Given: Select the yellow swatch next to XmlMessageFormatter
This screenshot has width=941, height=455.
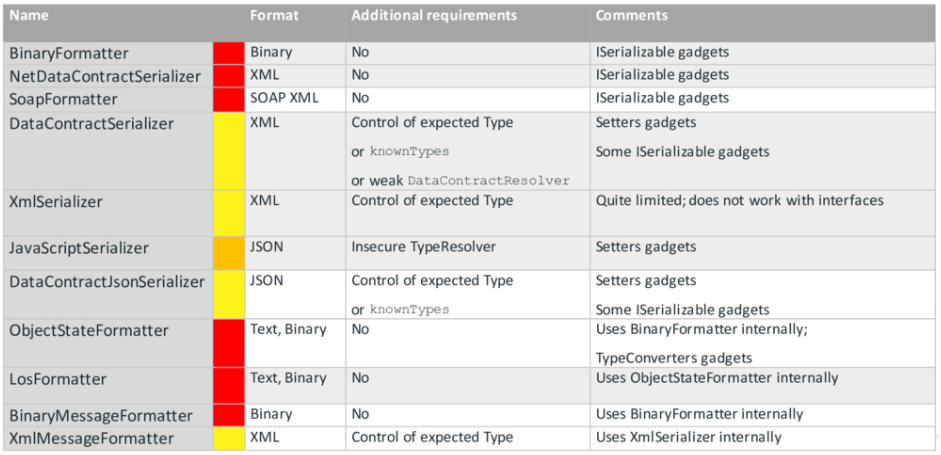Looking at the screenshot, I should [x=228, y=438].
